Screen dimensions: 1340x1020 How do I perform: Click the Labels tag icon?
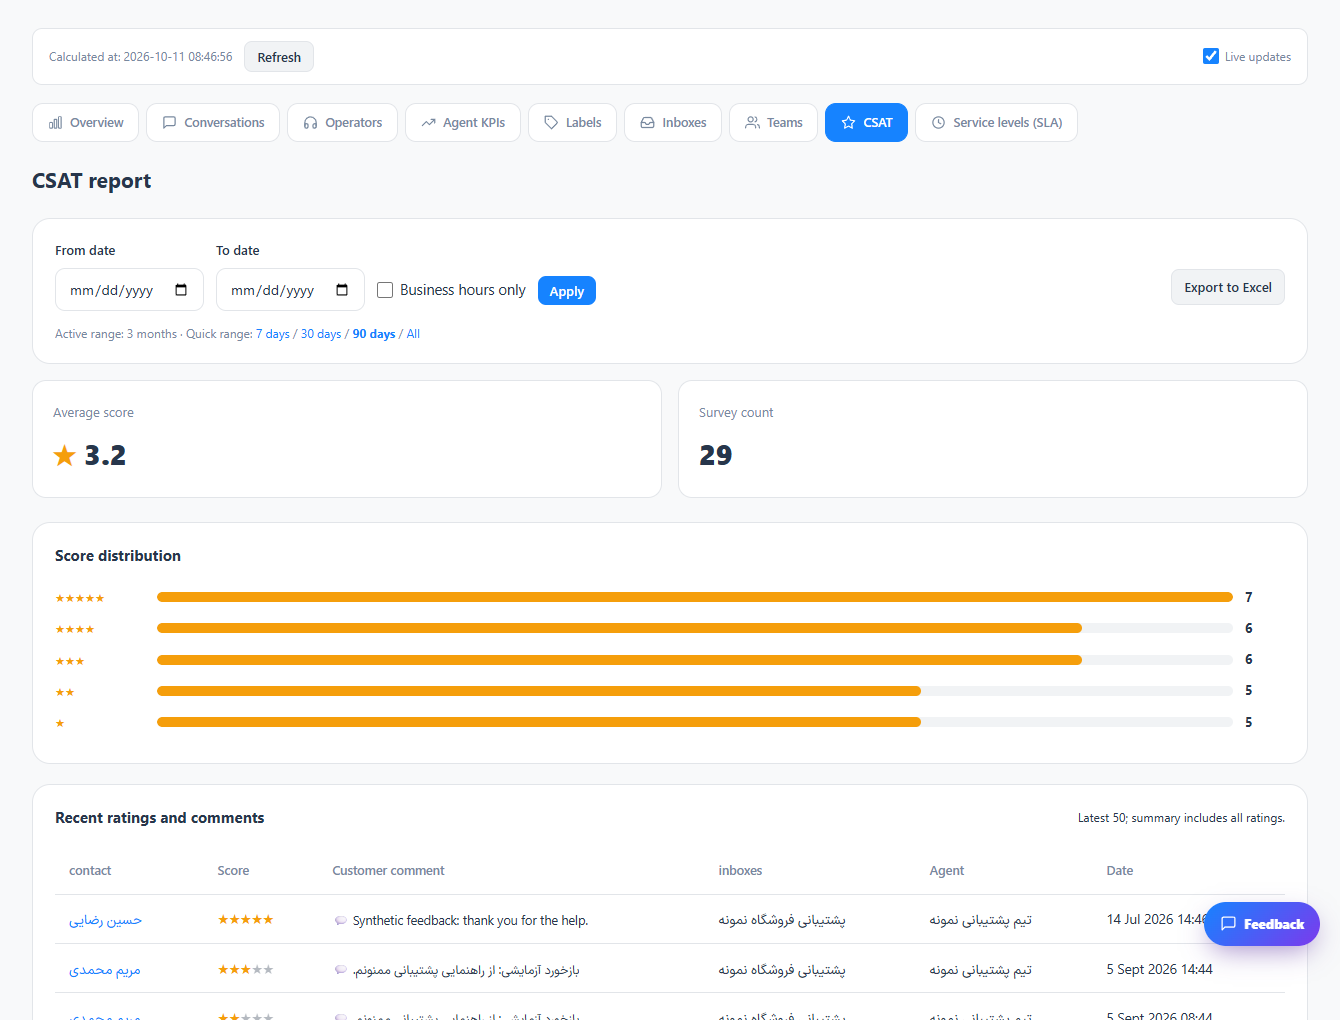pos(551,123)
